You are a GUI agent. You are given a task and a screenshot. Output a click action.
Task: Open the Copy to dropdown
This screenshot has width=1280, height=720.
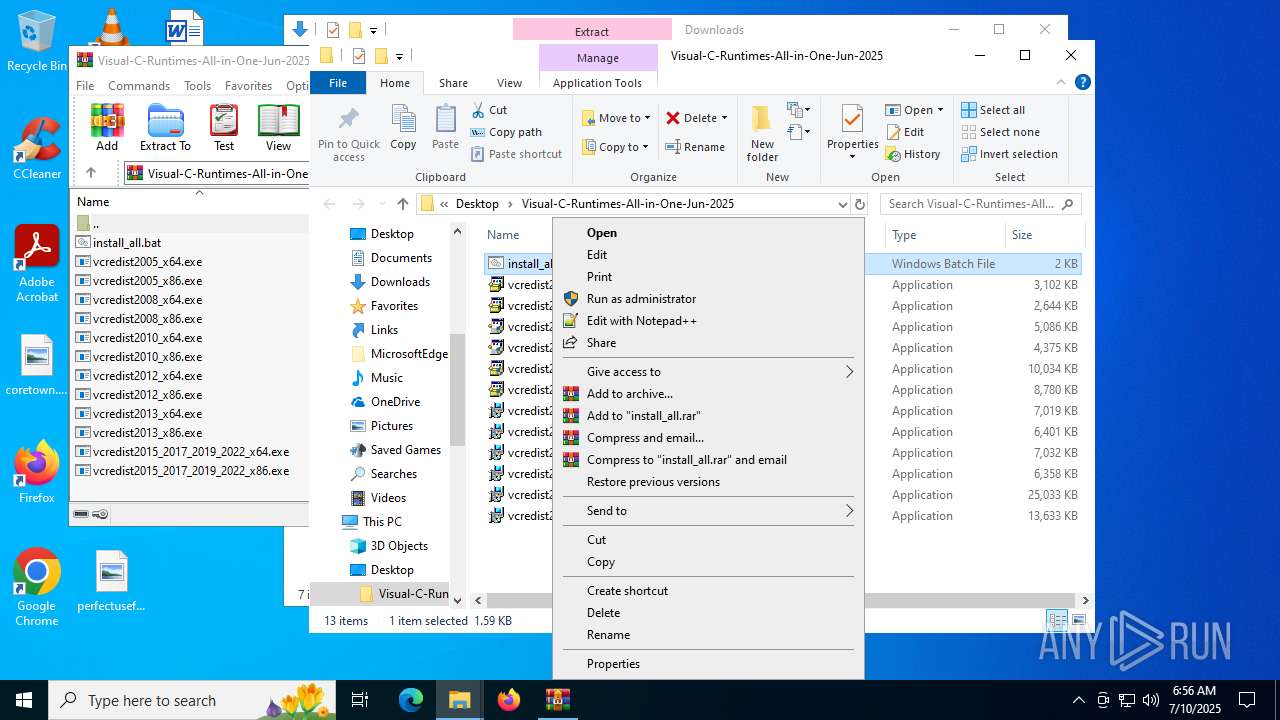click(617, 147)
